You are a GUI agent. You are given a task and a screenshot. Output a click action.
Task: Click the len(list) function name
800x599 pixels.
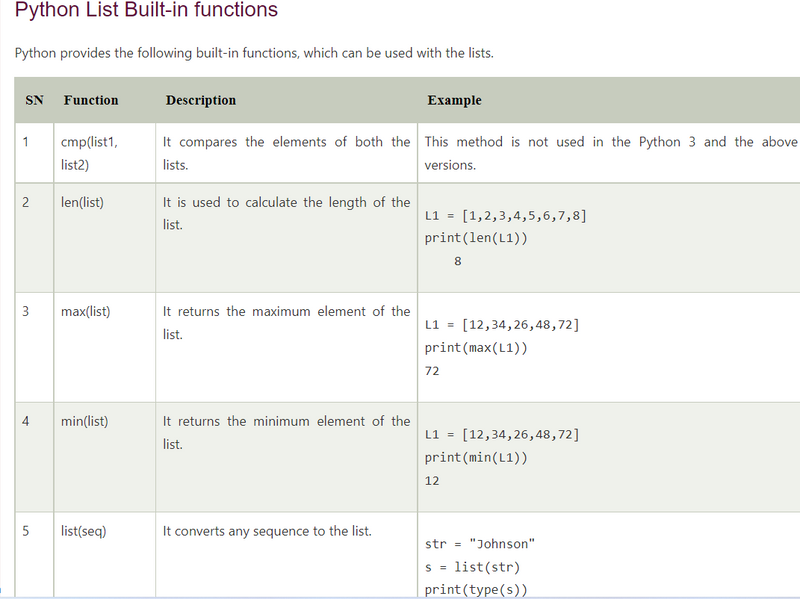tap(82, 202)
